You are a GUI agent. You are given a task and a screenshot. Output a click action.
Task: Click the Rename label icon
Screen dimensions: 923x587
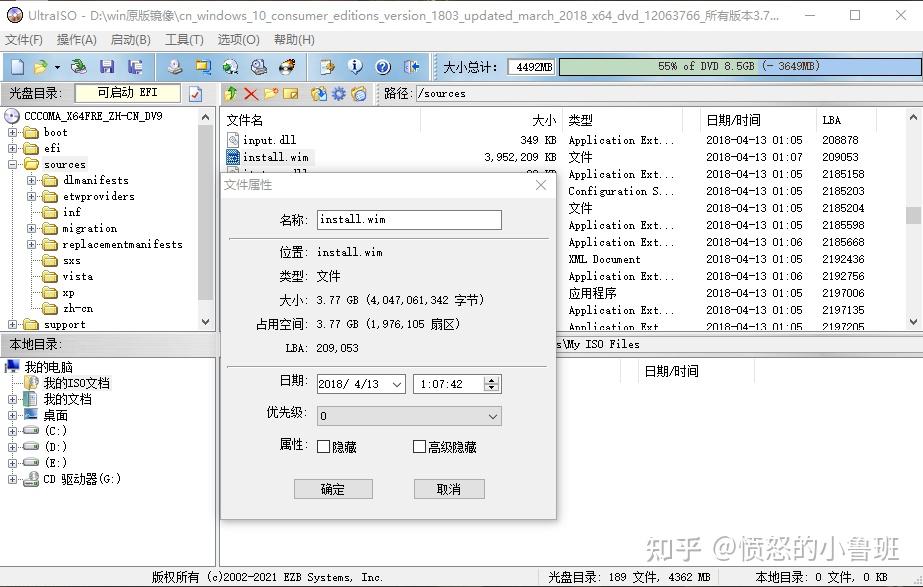(x=291, y=93)
